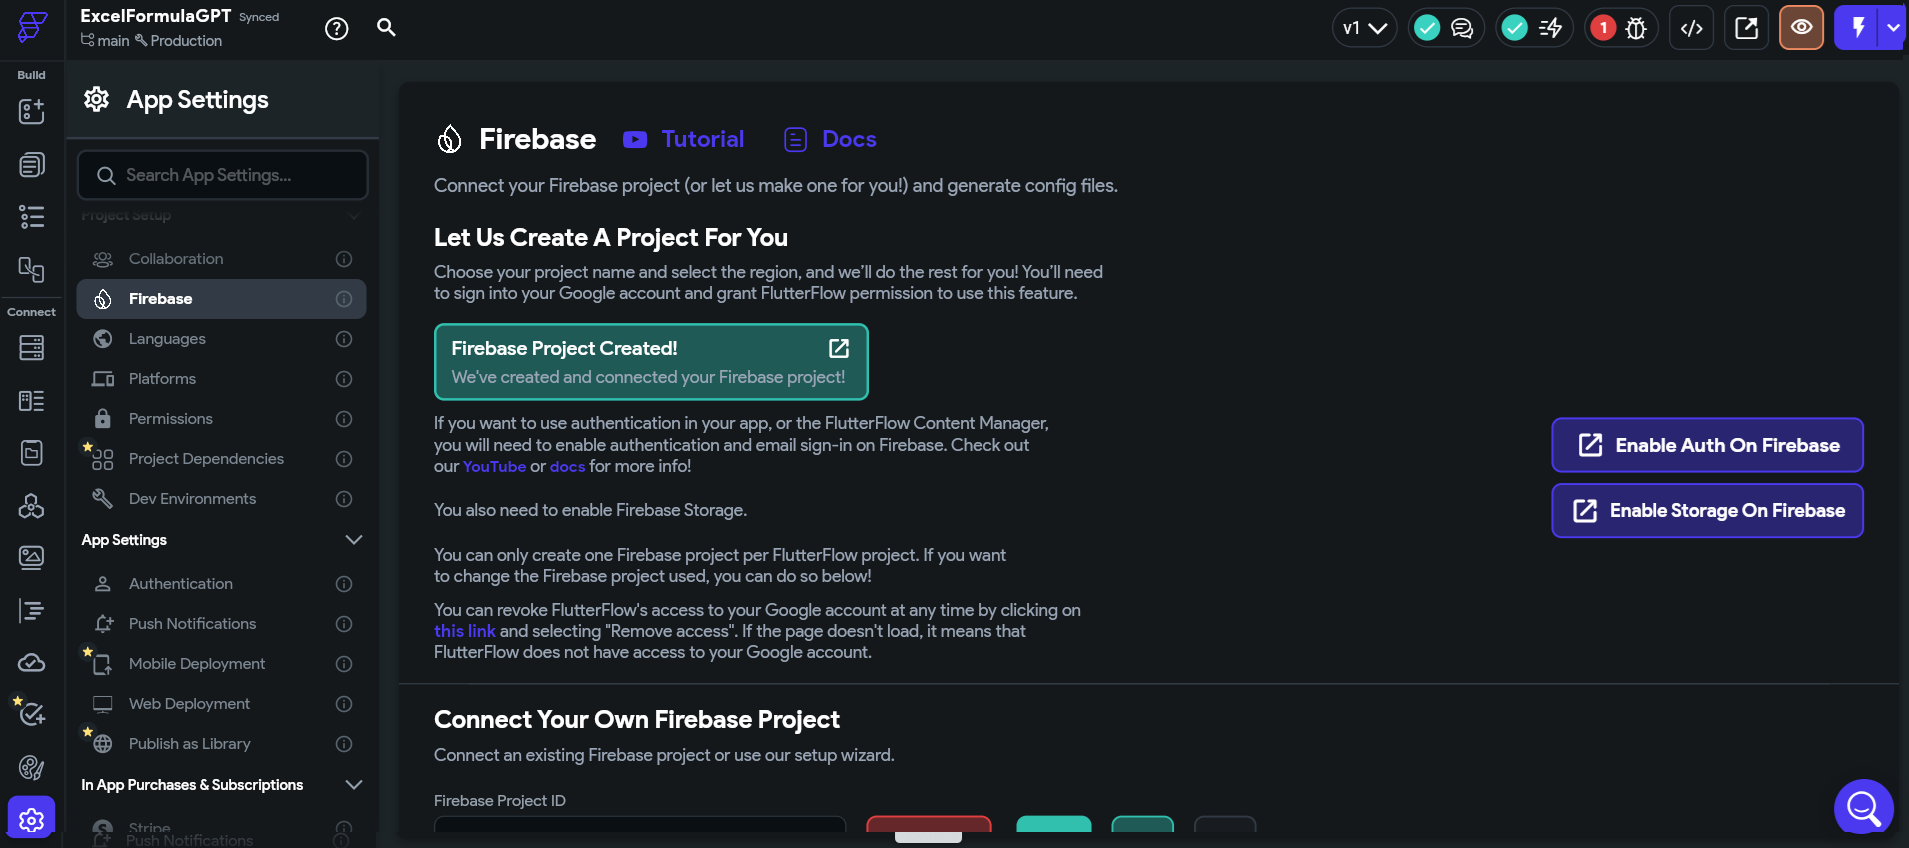The height and width of the screenshot is (848, 1909).
Task: Click the info icon beside Languages
Action: 344,339
